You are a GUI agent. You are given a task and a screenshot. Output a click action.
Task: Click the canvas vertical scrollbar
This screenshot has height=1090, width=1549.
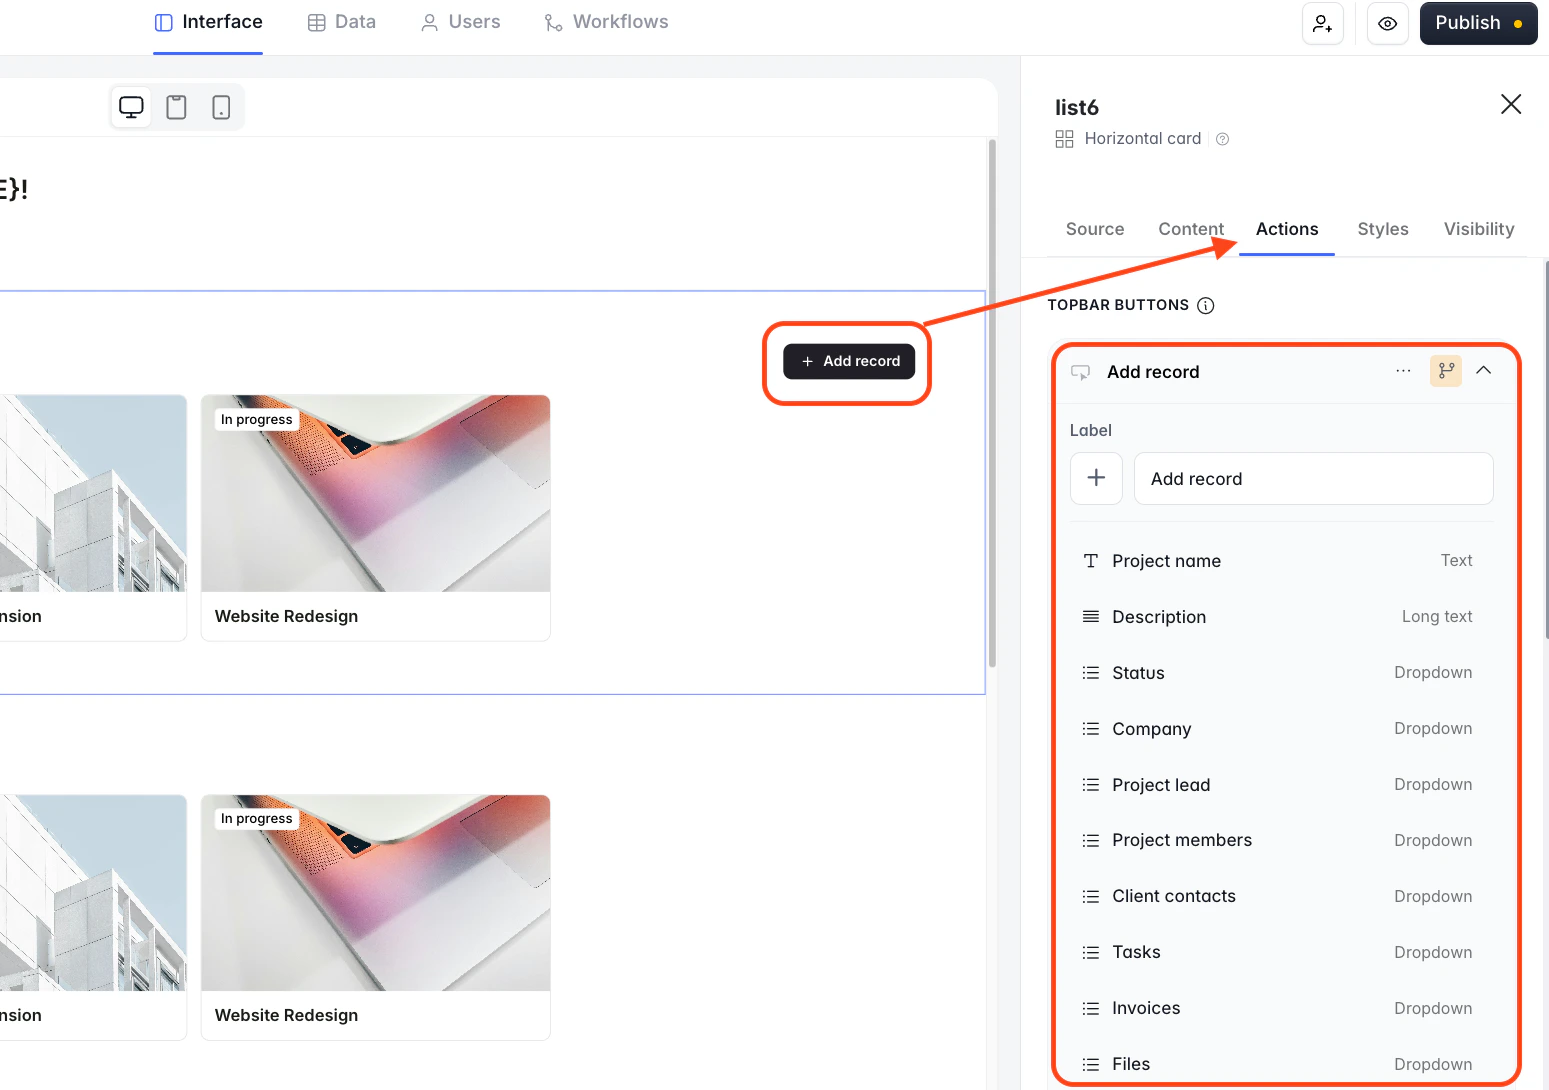coord(992,403)
